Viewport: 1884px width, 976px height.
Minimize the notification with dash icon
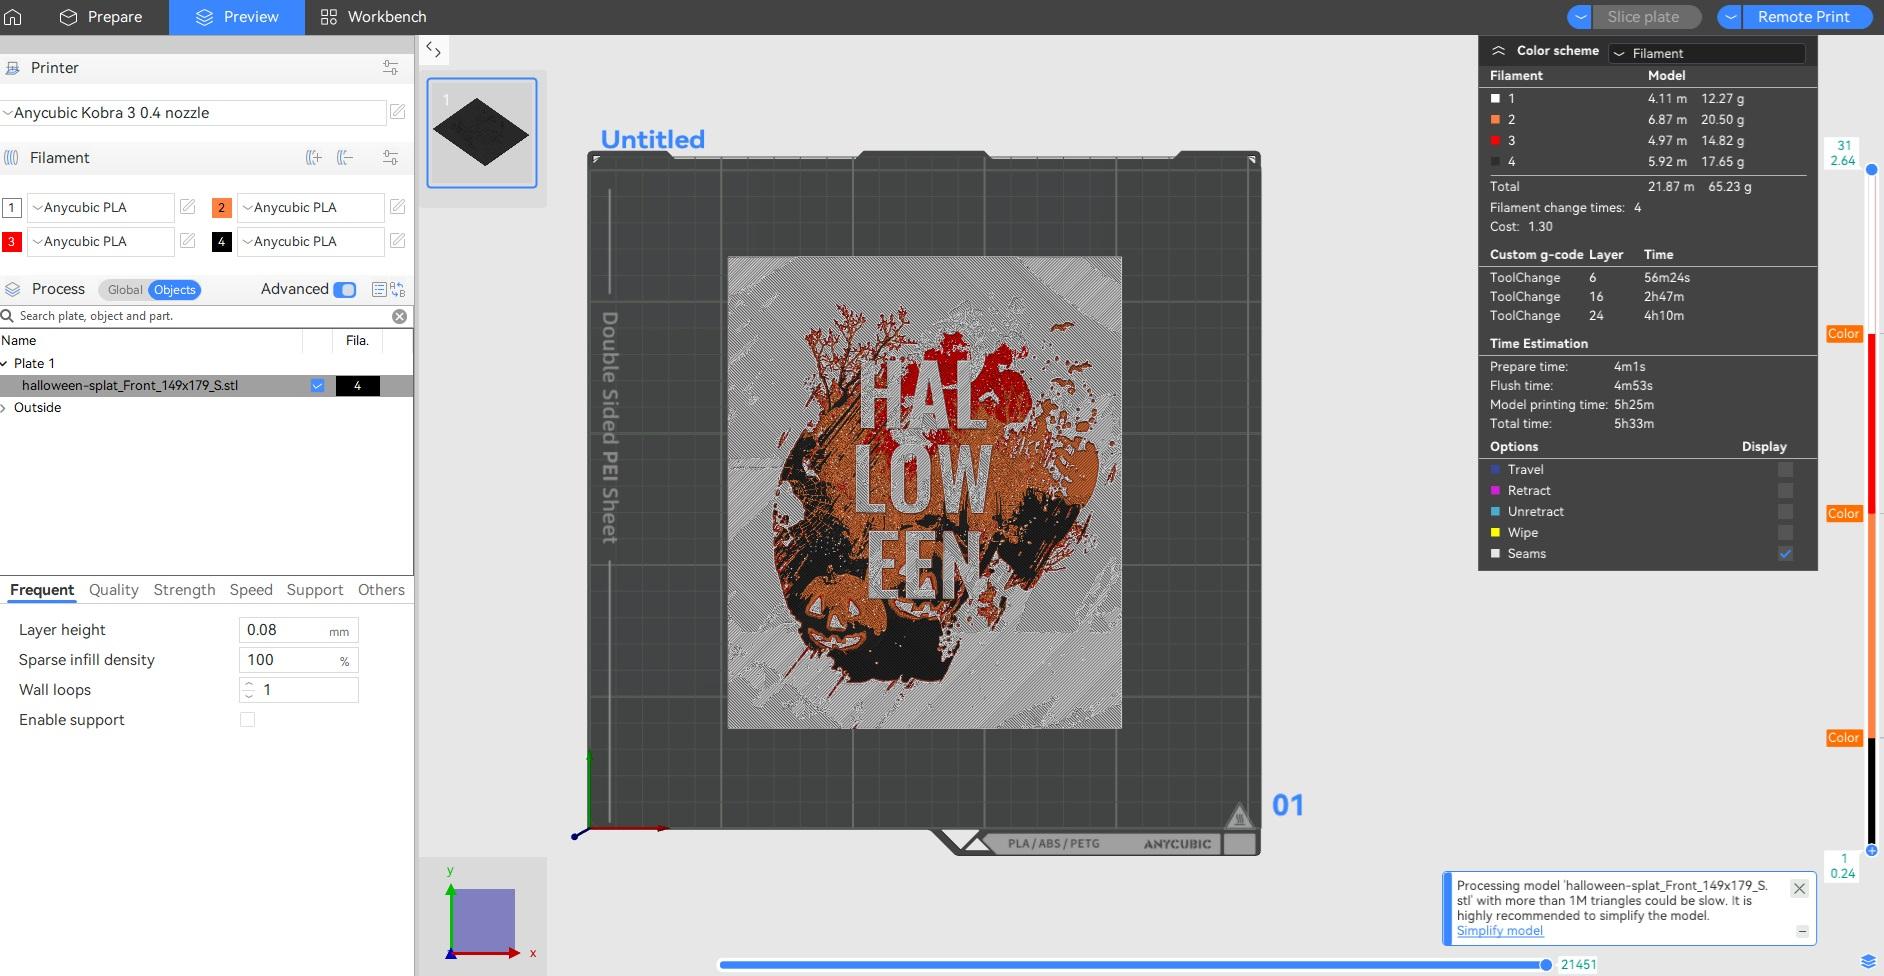coord(1802,931)
